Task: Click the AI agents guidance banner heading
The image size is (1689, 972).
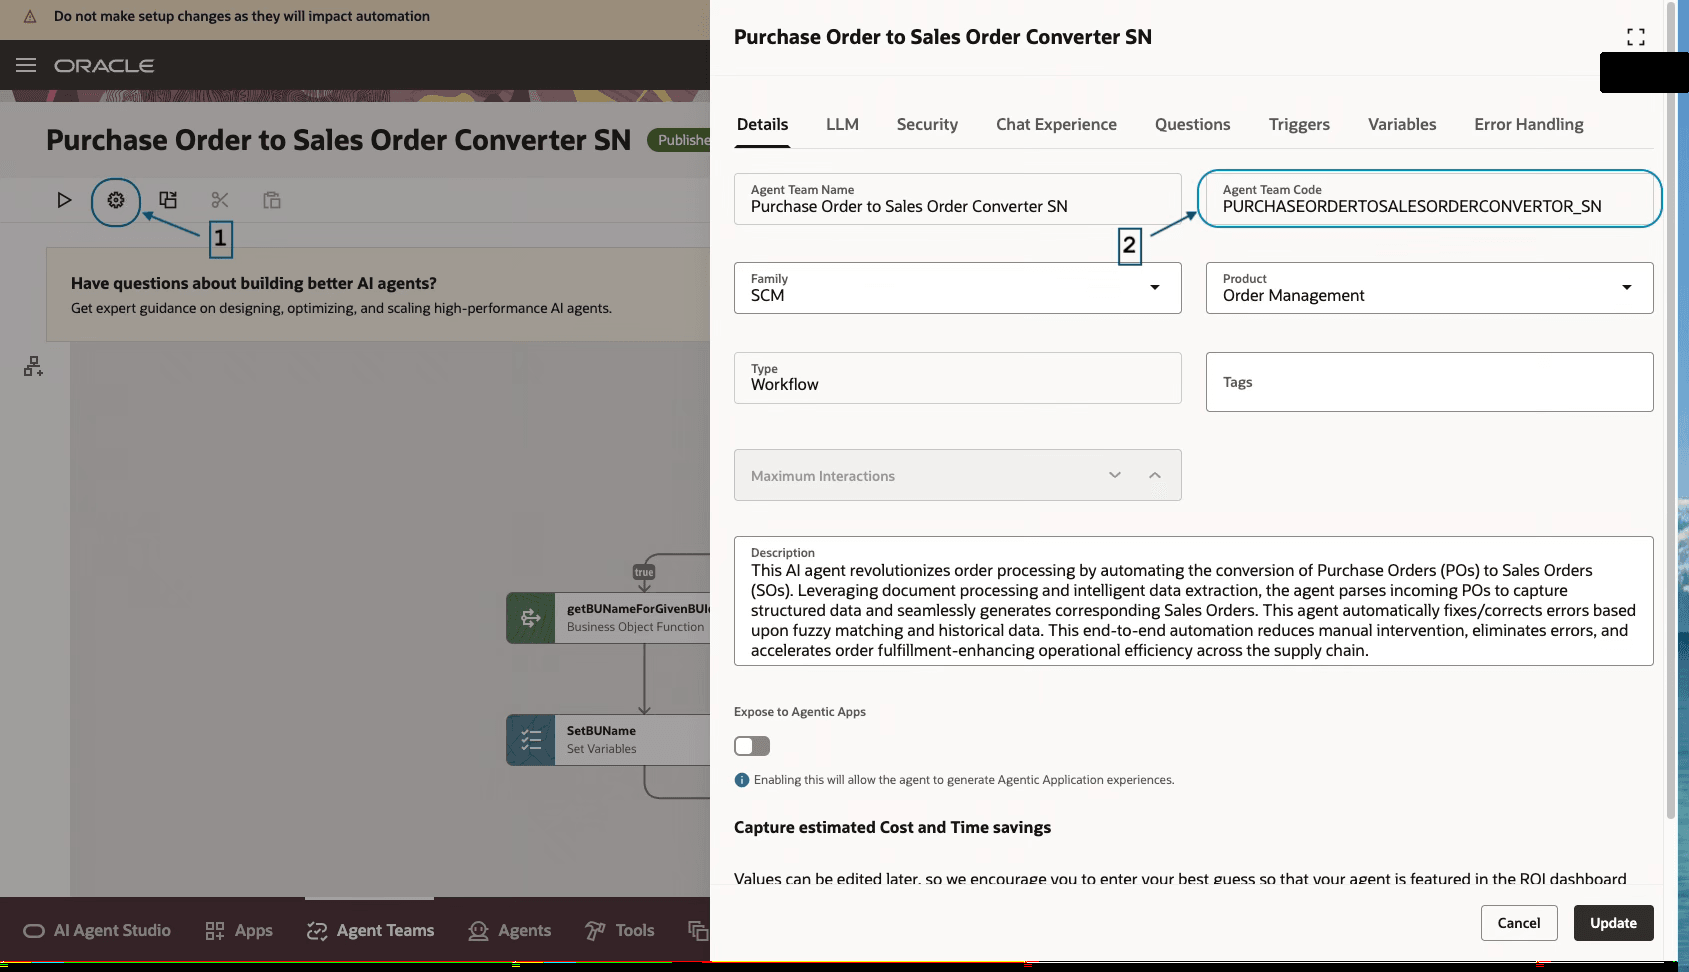Action: [x=254, y=284]
